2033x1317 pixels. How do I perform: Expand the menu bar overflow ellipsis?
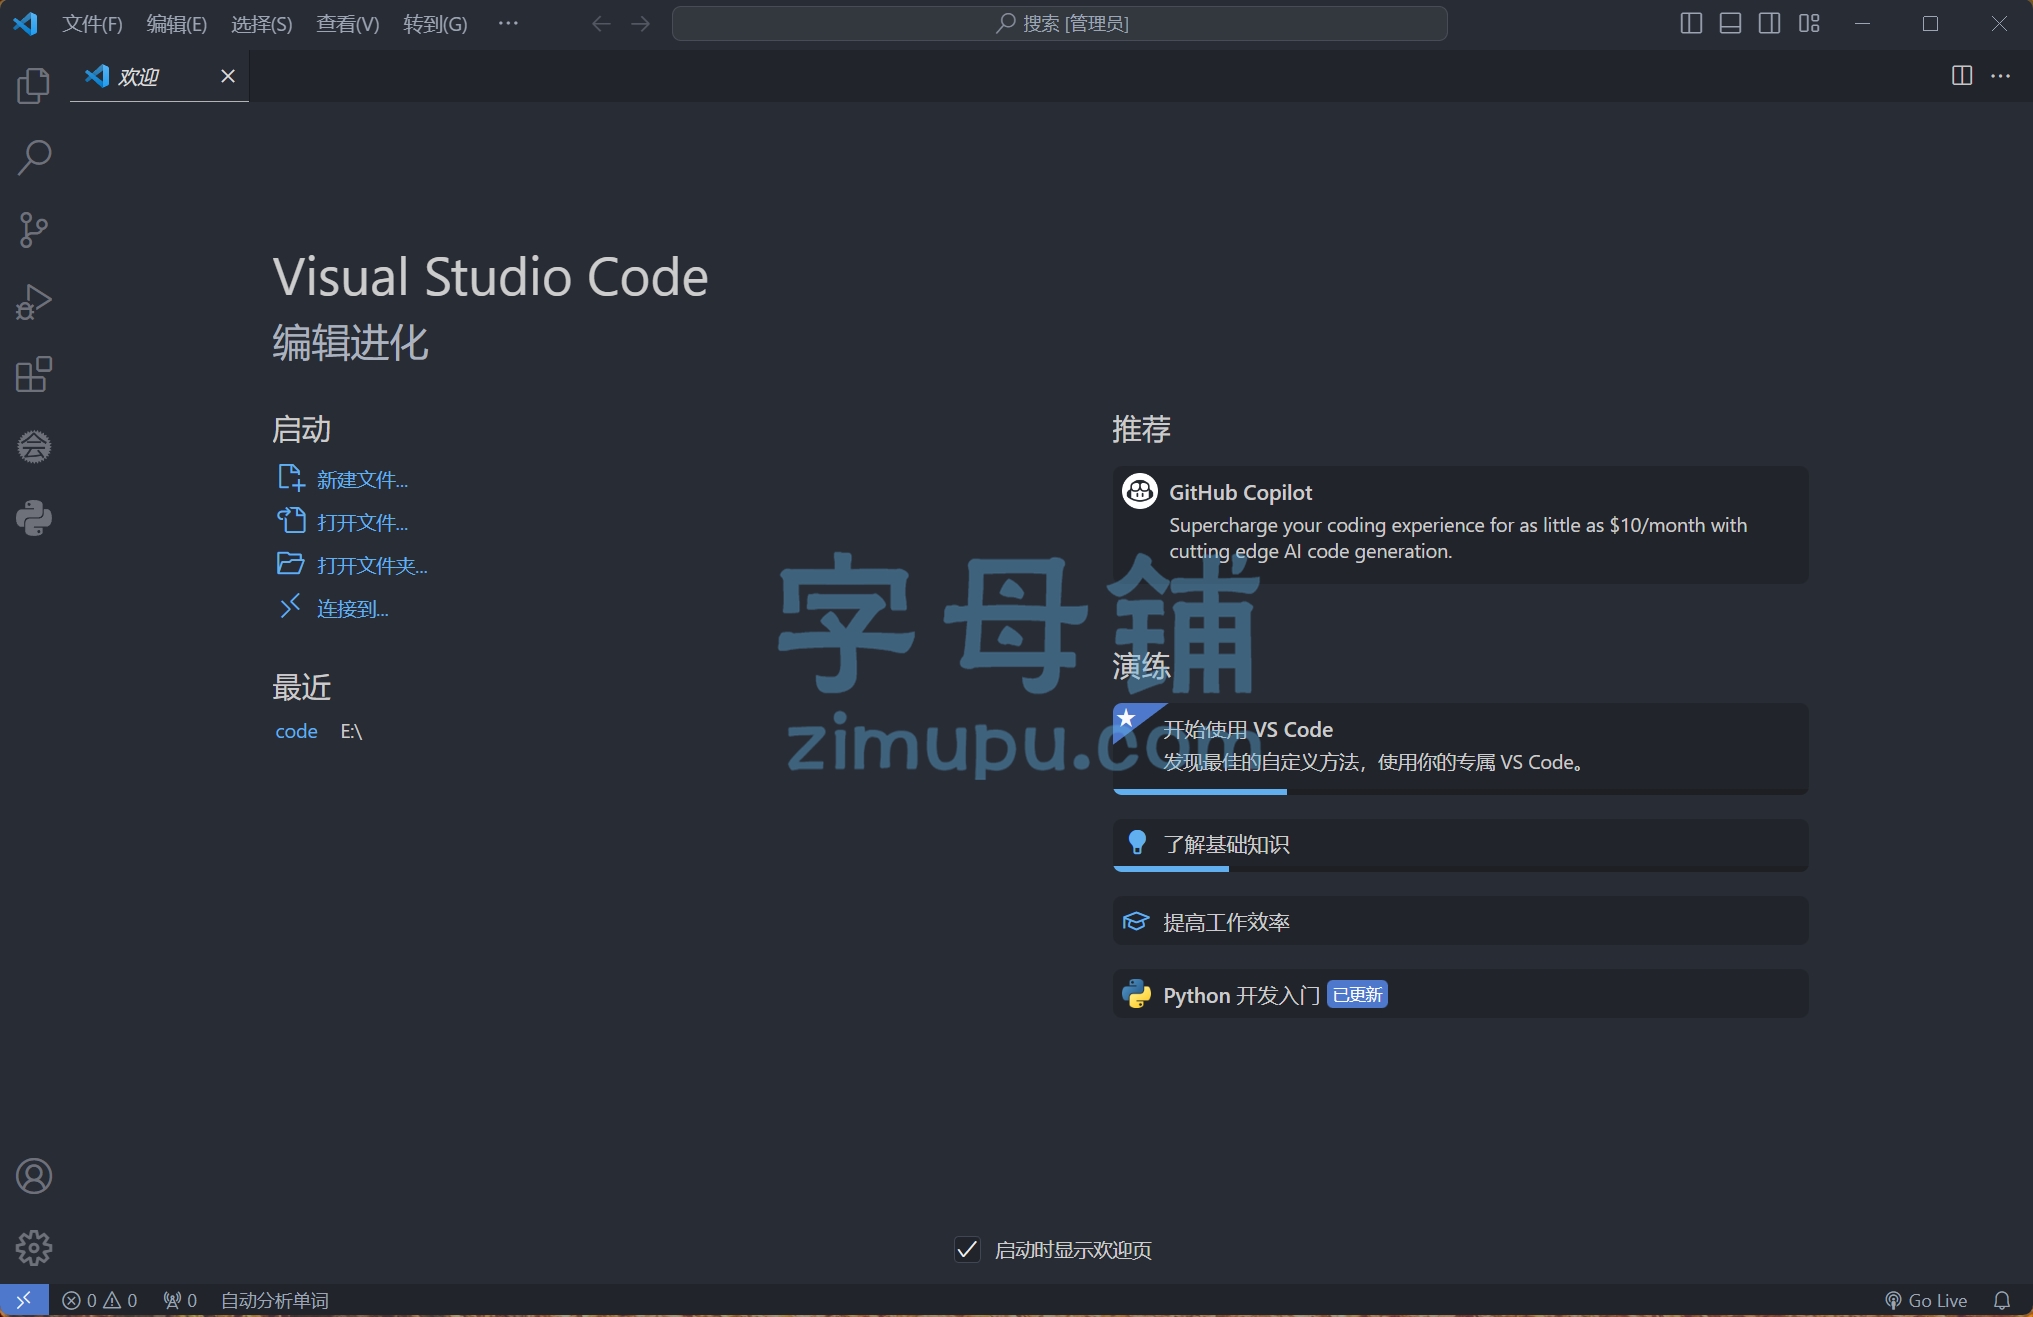(x=508, y=23)
